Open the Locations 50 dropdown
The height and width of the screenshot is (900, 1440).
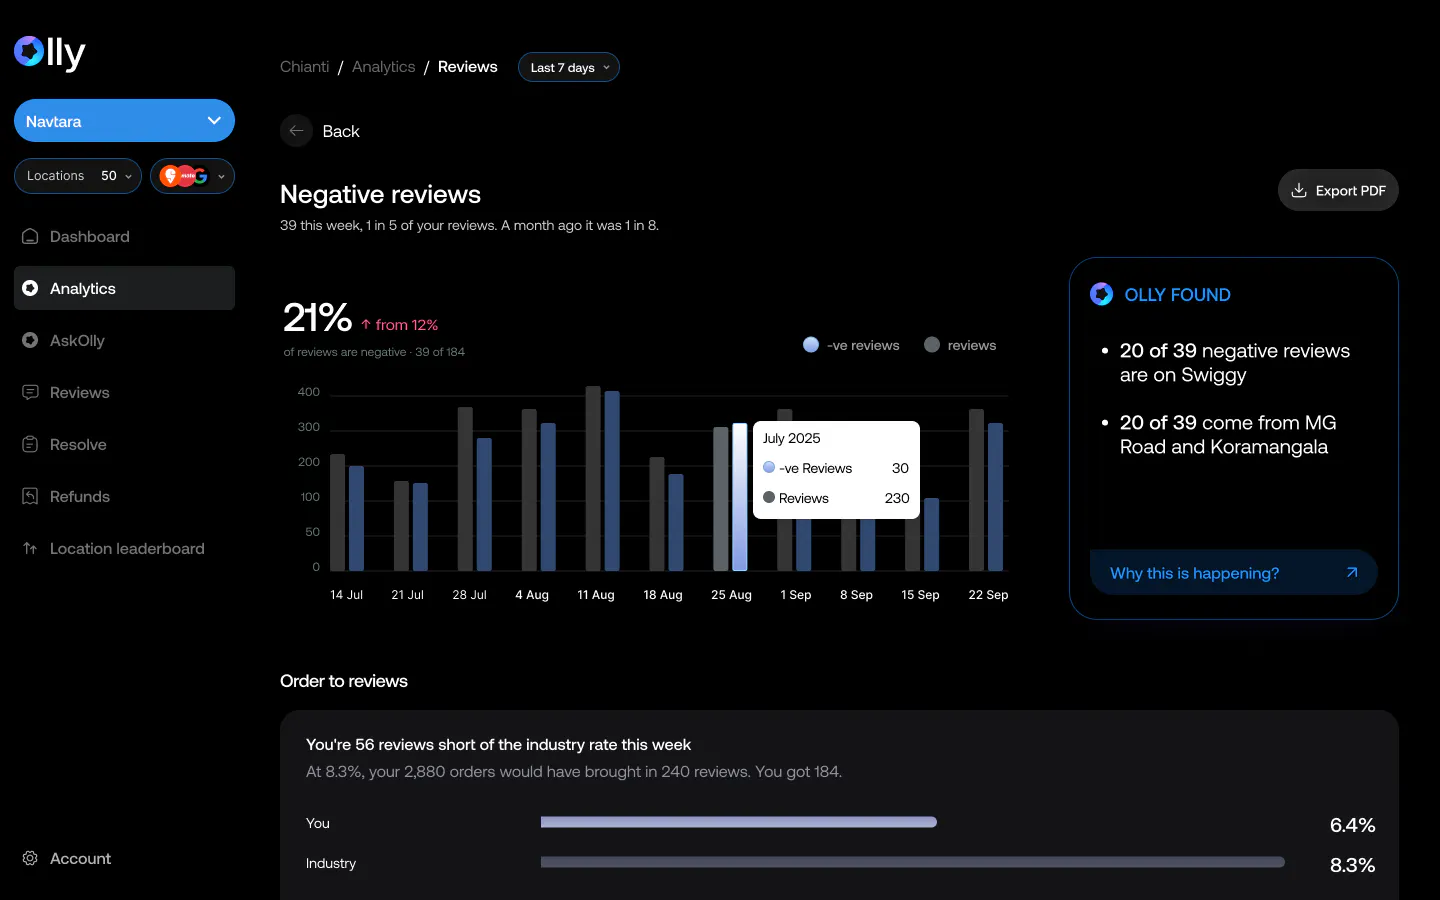tap(78, 176)
